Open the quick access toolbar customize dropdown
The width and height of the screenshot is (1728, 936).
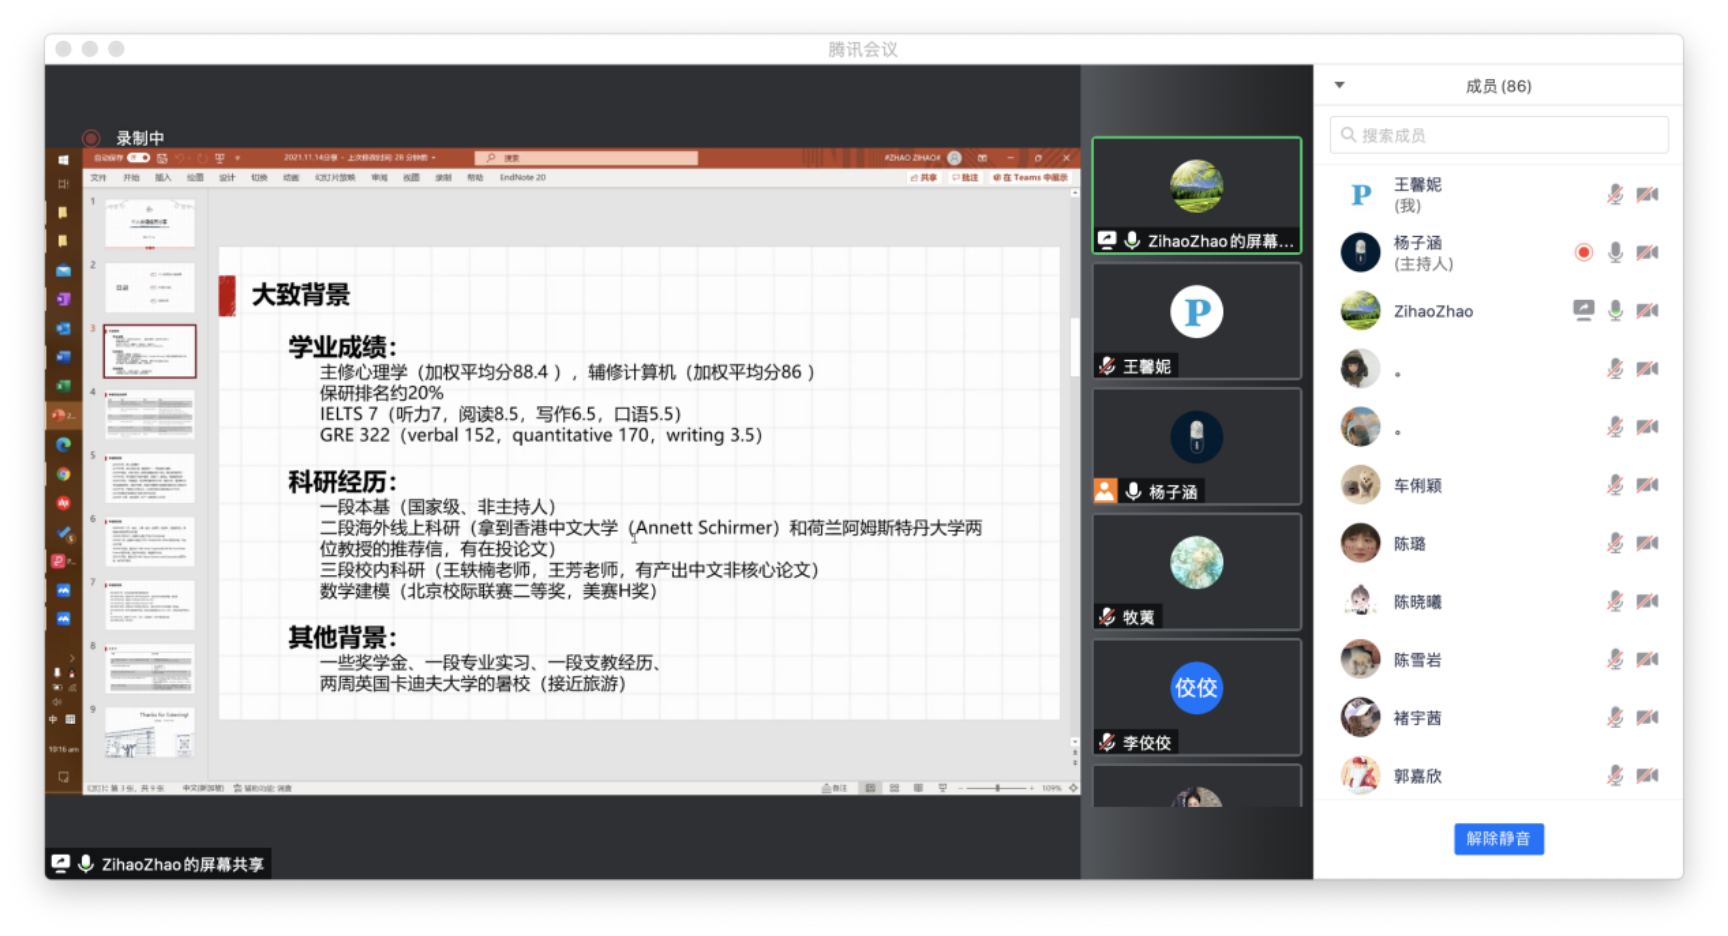238,158
